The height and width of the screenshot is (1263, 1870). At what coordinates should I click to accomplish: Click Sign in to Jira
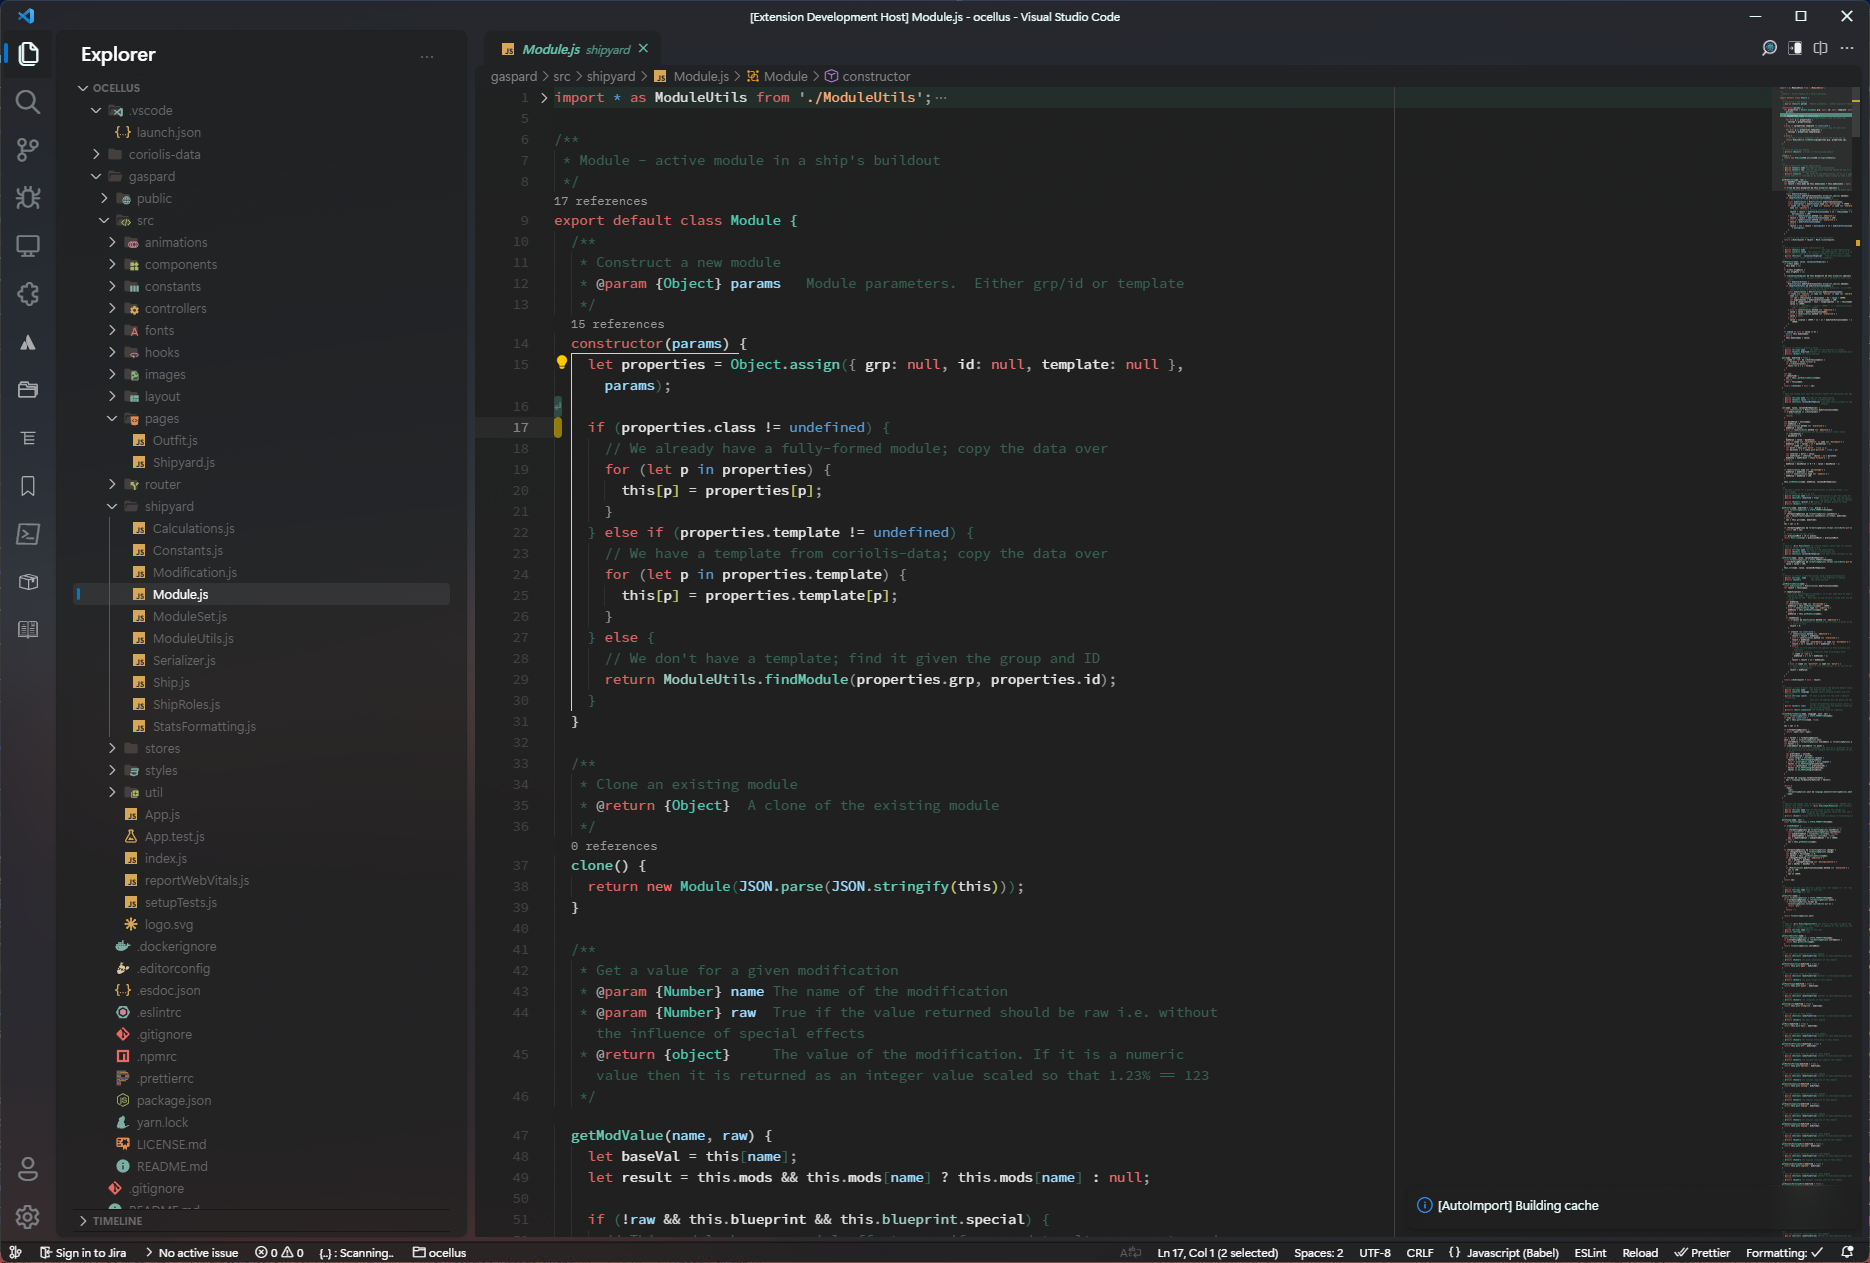pos(83,1252)
